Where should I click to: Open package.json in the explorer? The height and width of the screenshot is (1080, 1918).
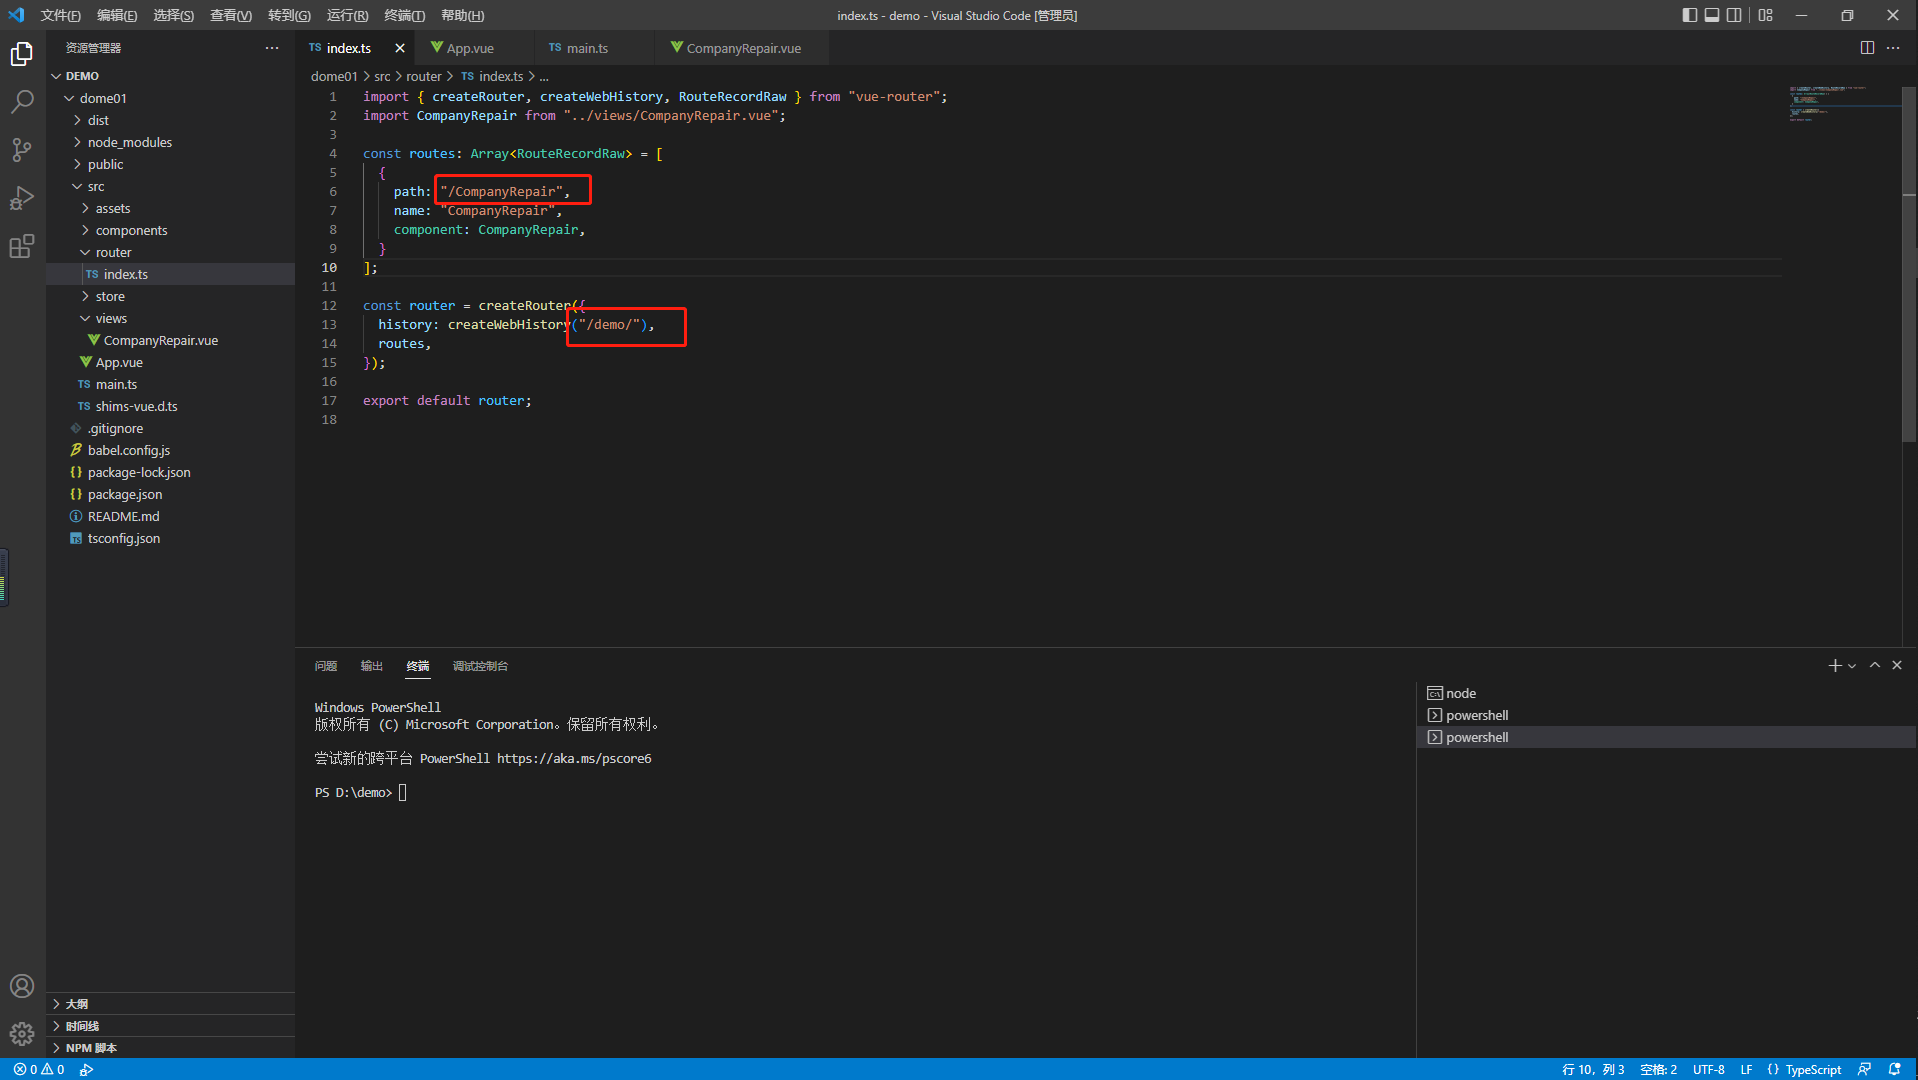(124, 494)
